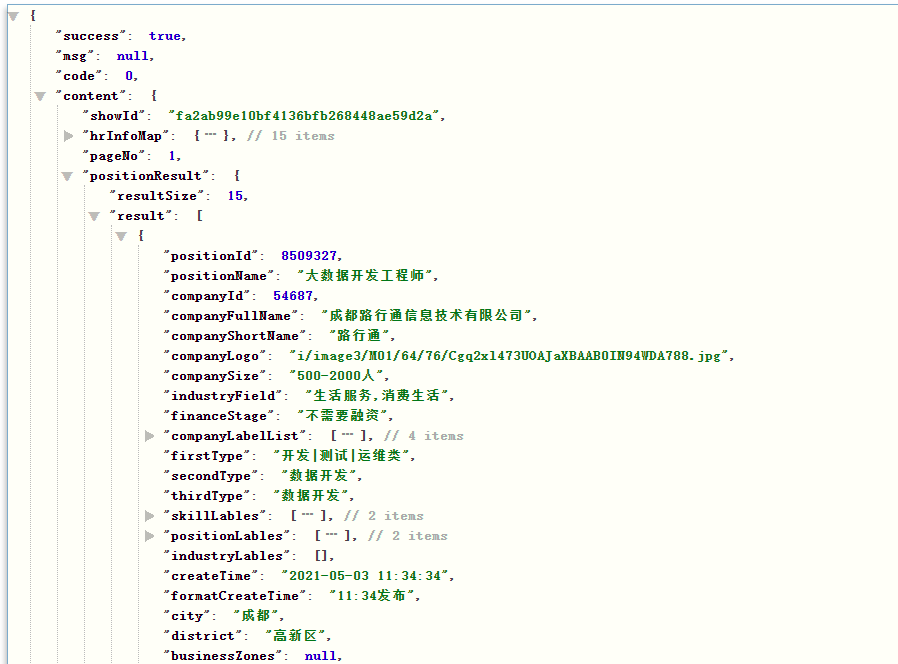Select the value 500-2000人
Image resolution: width=898 pixels, height=664 pixels.
pos(336,376)
